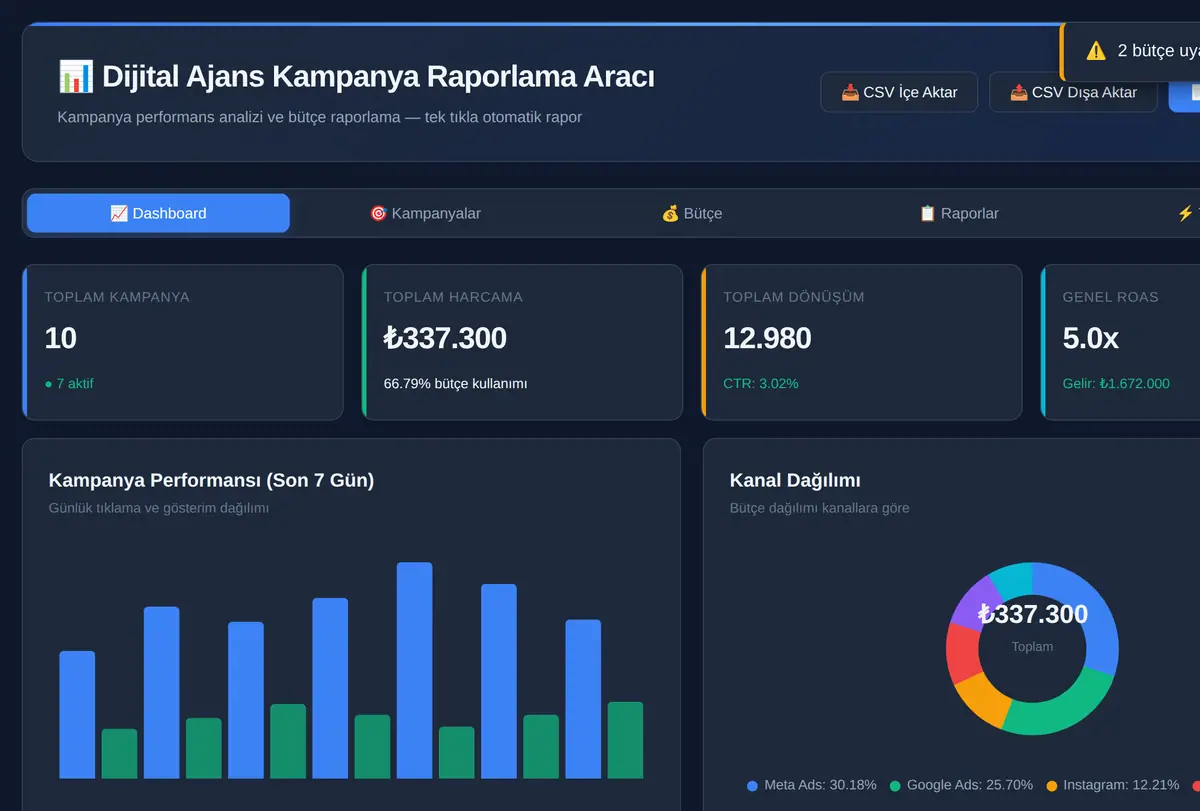
Task: Click the money bag icon on Bütçe tab
Action: [670, 213]
